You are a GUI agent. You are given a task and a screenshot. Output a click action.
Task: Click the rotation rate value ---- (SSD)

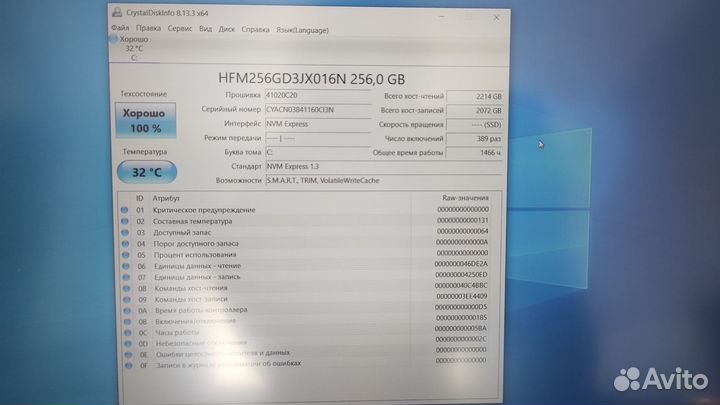pyautogui.click(x=475, y=124)
